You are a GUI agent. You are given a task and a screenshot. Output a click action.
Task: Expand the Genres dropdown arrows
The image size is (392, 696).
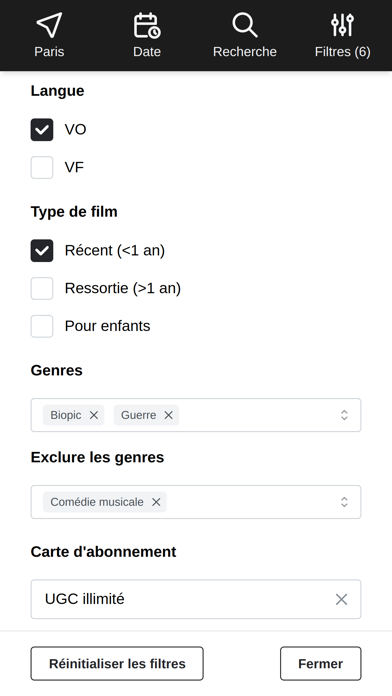coord(344,415)
